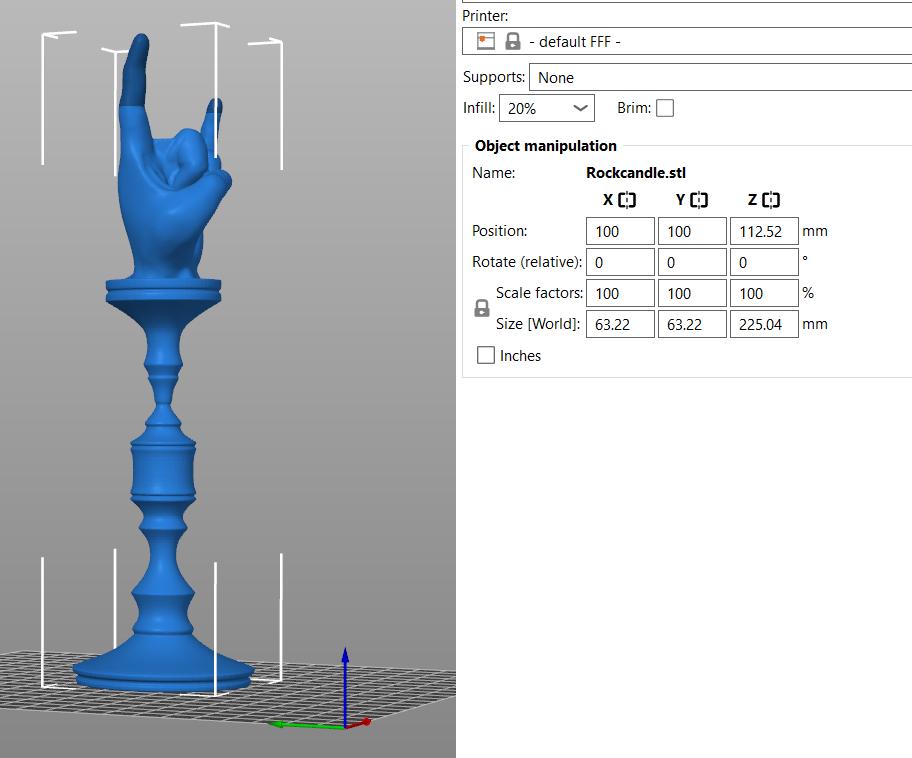Select the X scale factor field
The width and height of the screenshot is (912, 758).
click(x=619, y=292)
